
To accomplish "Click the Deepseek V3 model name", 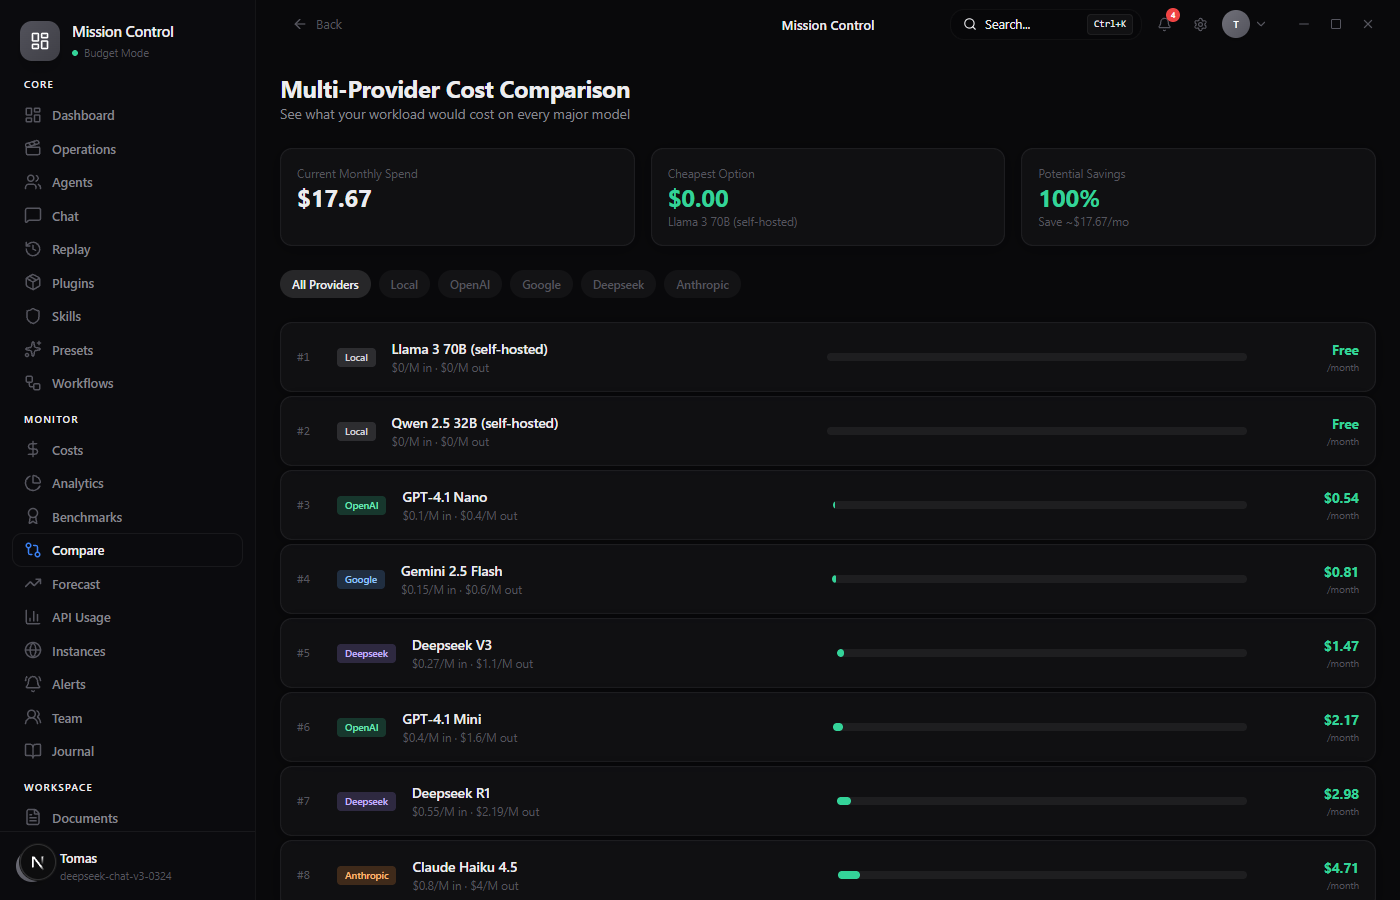I will pos(452,645).
